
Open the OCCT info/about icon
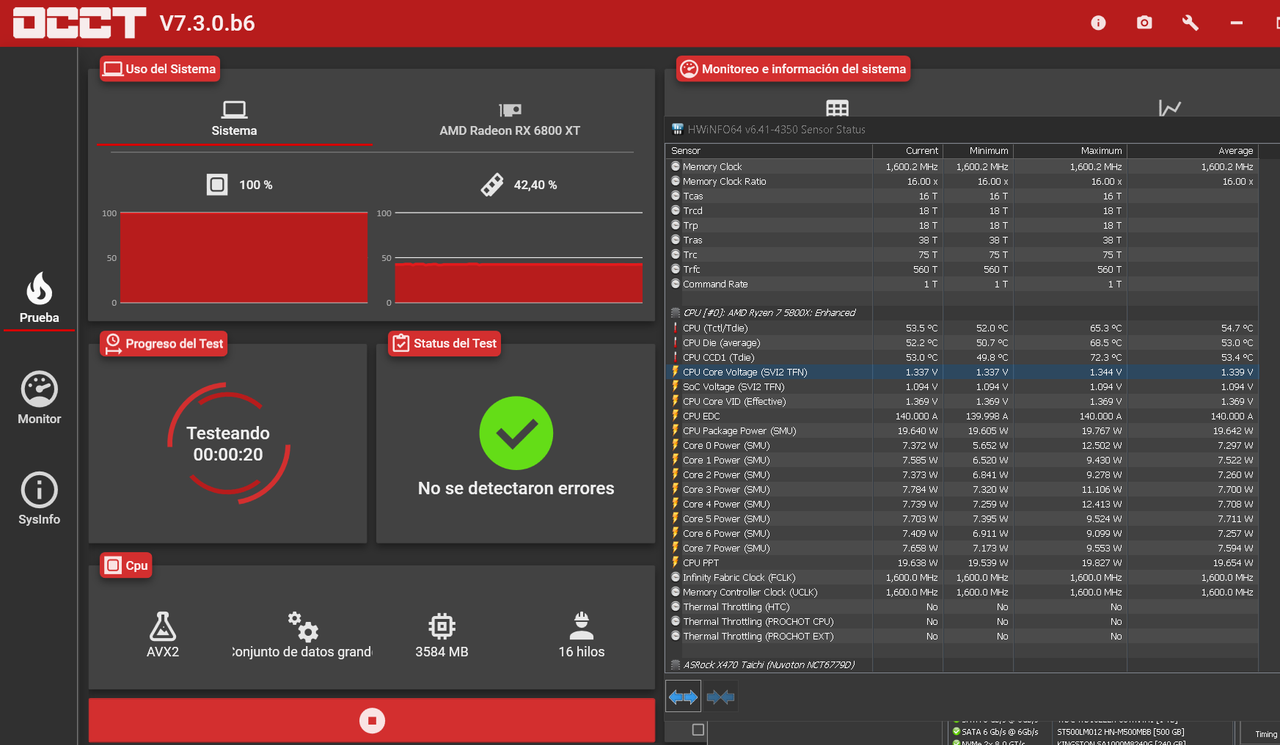point(1098,23)
